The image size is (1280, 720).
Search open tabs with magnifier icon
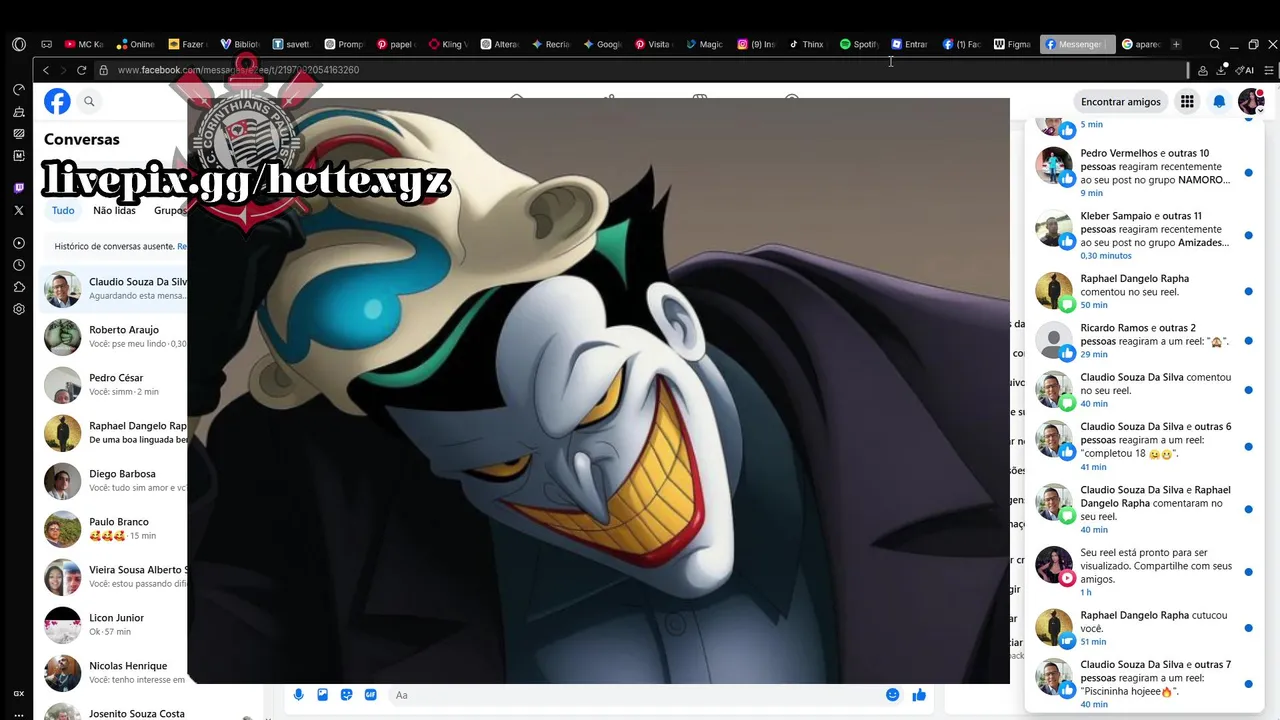coord(1214,44)
